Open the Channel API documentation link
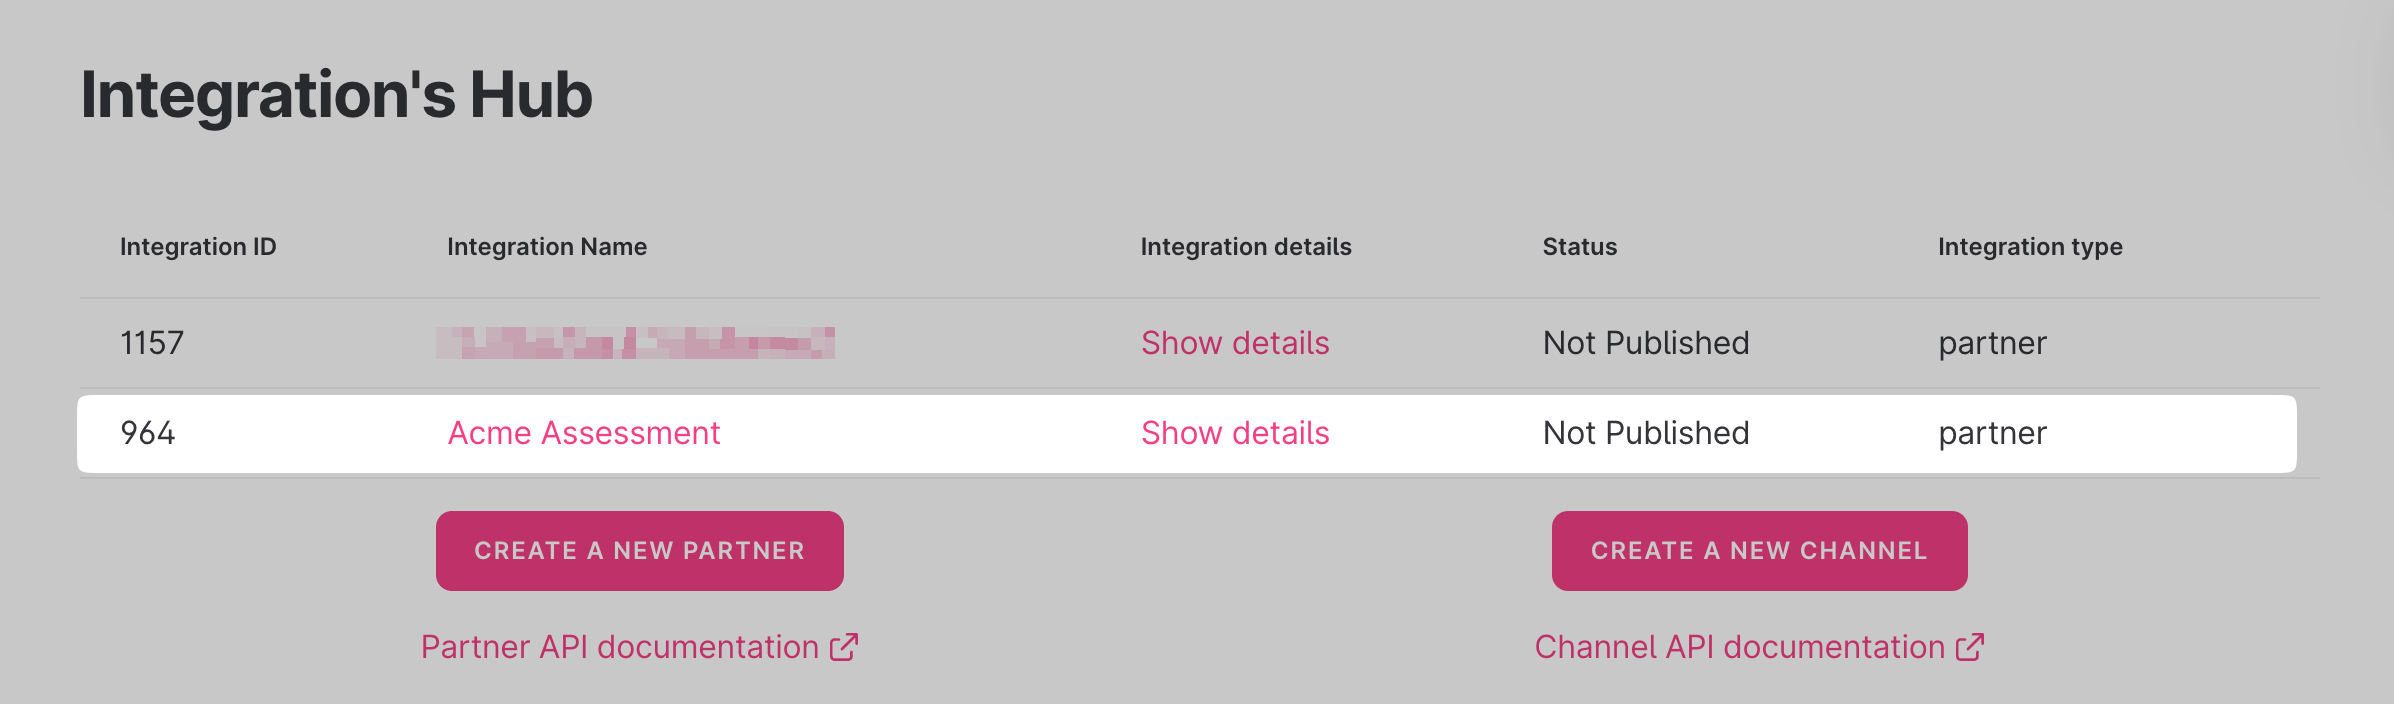Screen dimensions: 2394x704 pos(1739,647)
